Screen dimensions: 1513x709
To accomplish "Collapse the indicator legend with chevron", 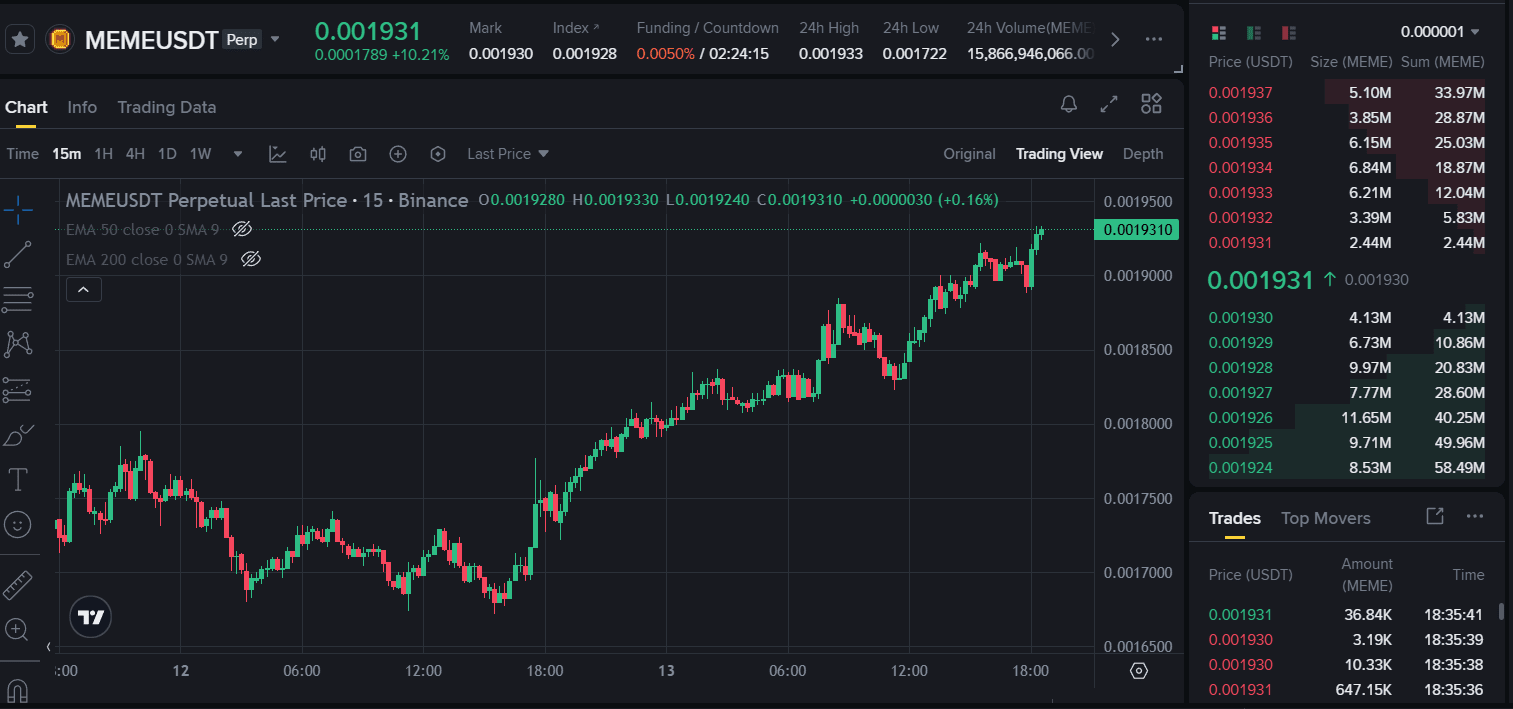I will coord(83,290).
